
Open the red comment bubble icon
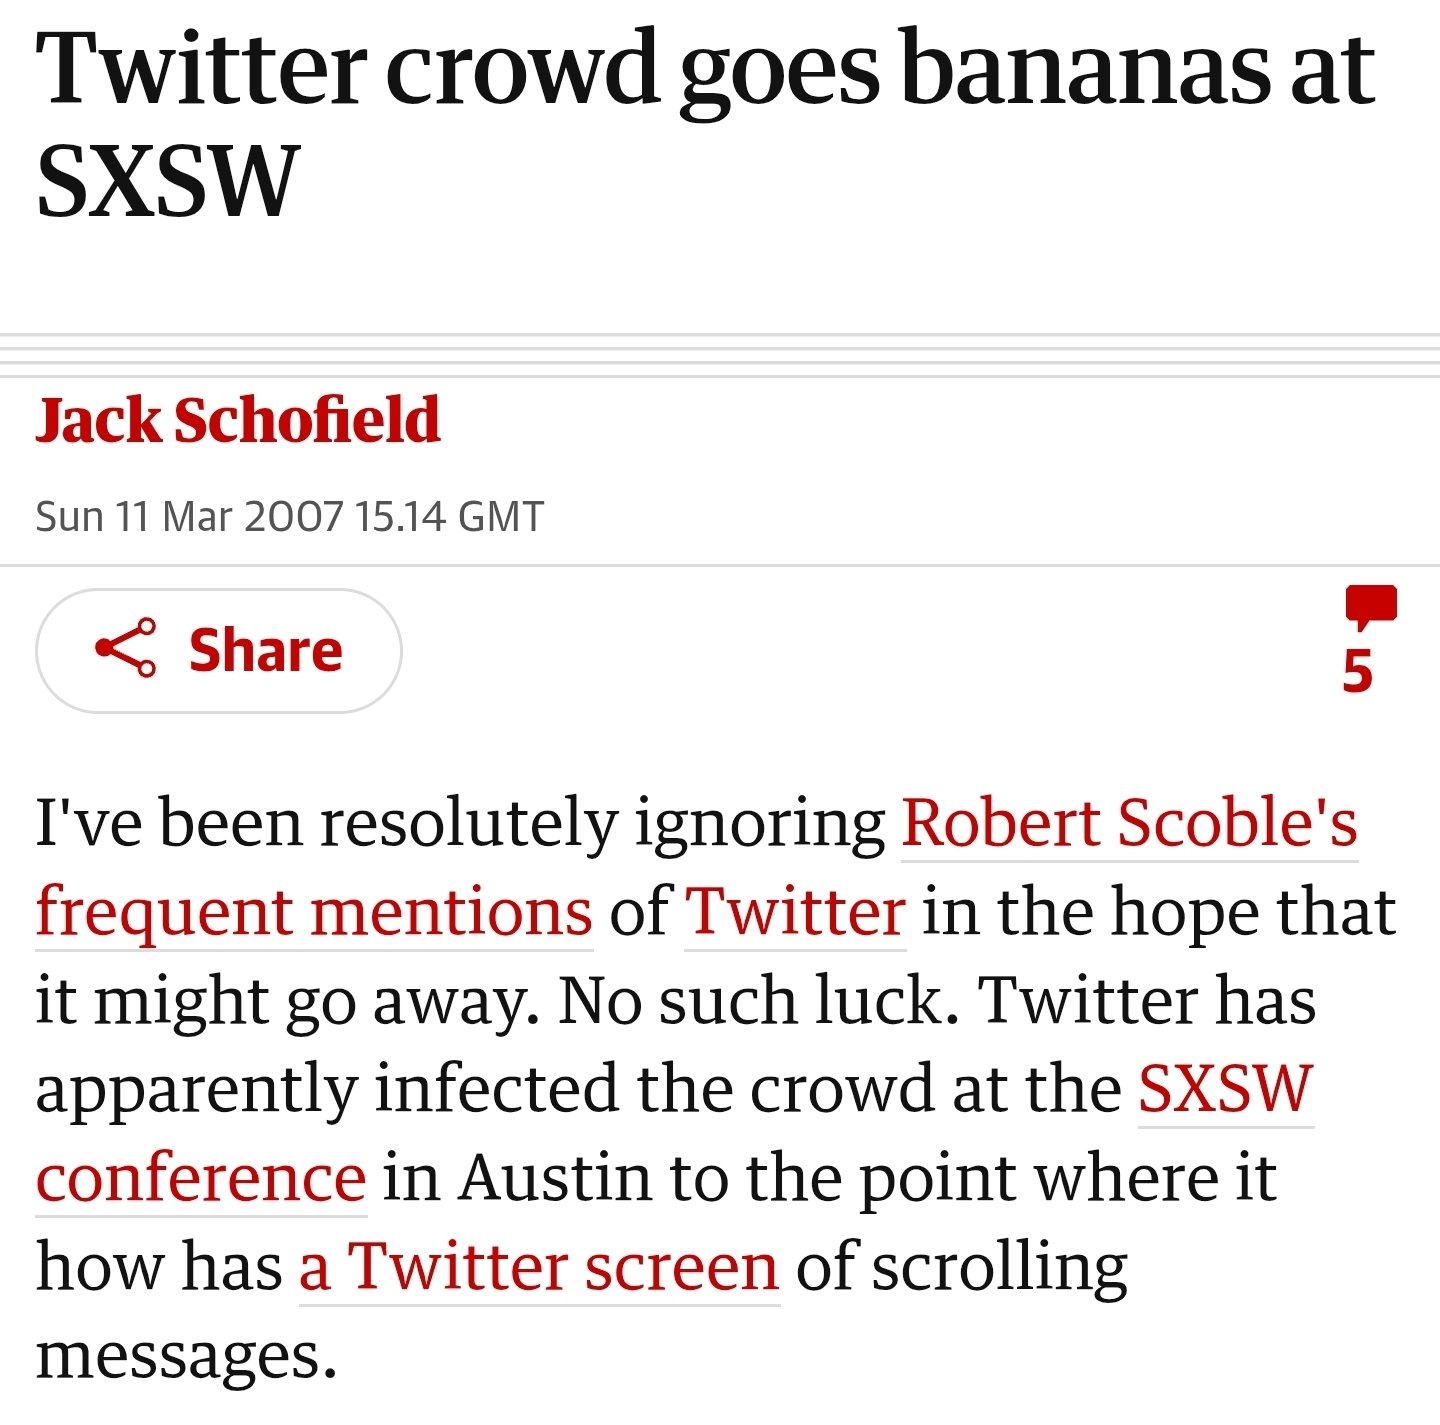coord(1370,605)
